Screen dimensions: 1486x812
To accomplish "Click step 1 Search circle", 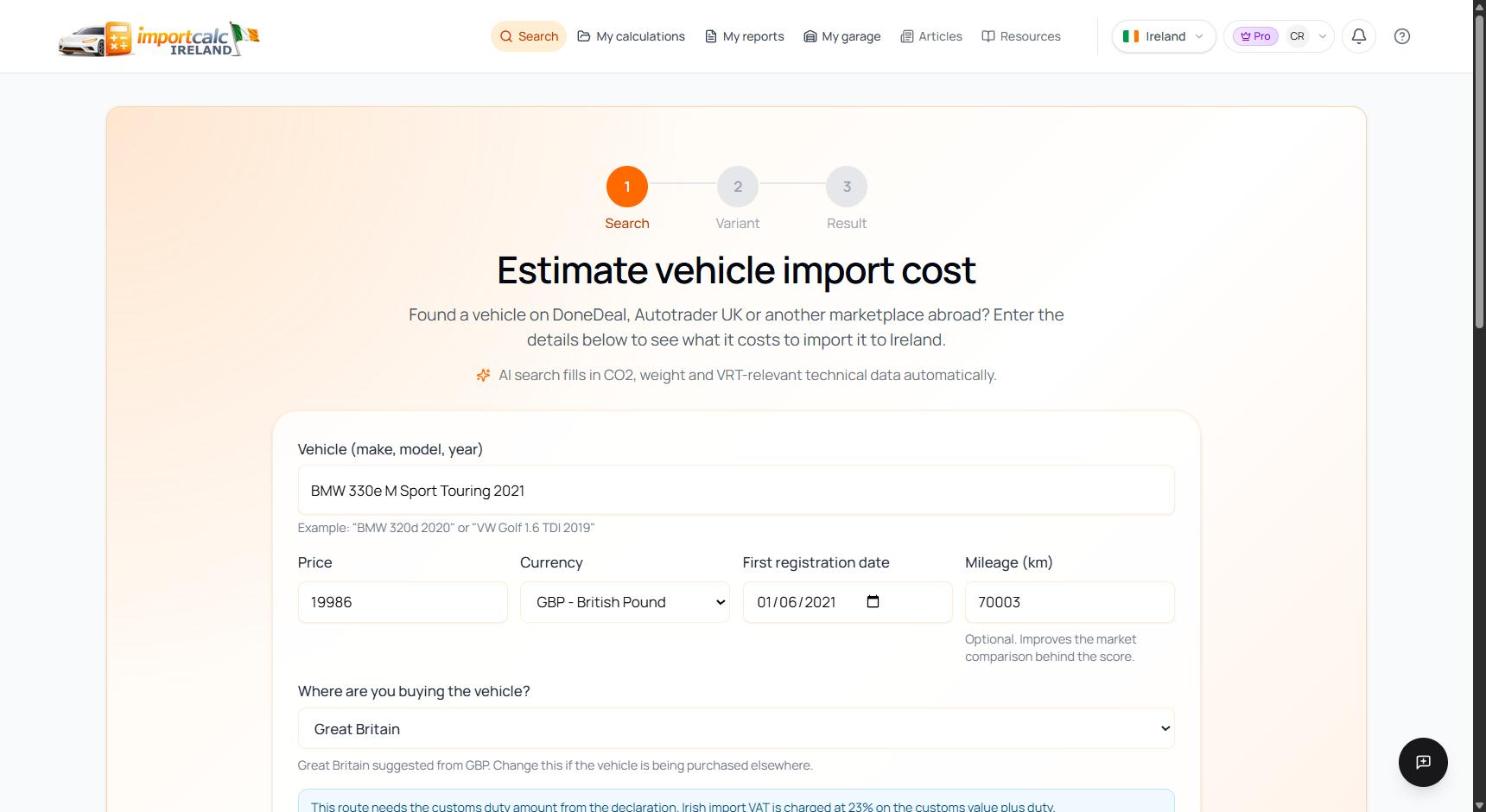I will [x=627, y=187].
